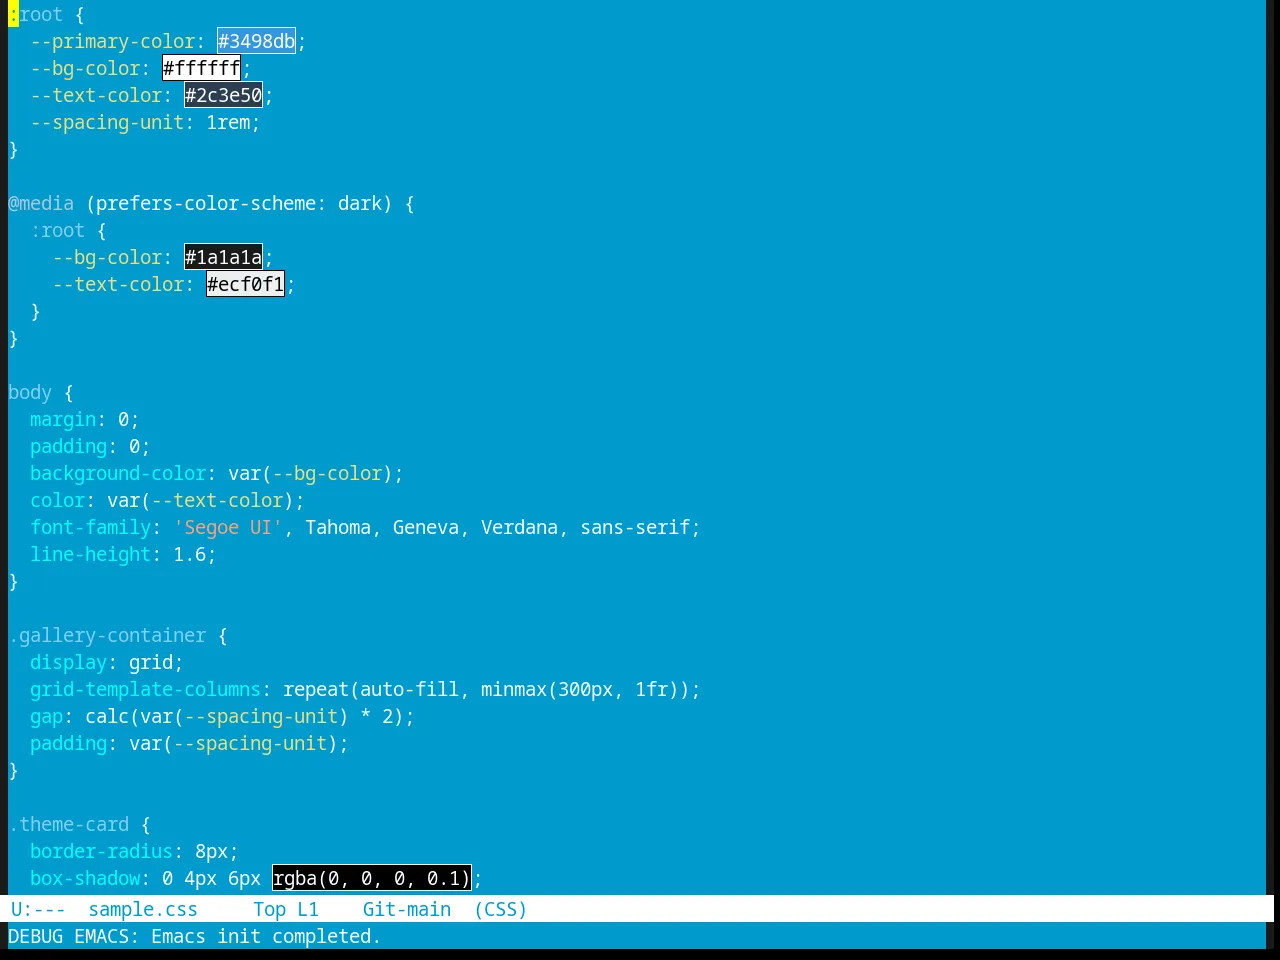This screenshot has width=1280, height=960.
Task: Click the first :root selector at top
Action: (x=35, y=14)
